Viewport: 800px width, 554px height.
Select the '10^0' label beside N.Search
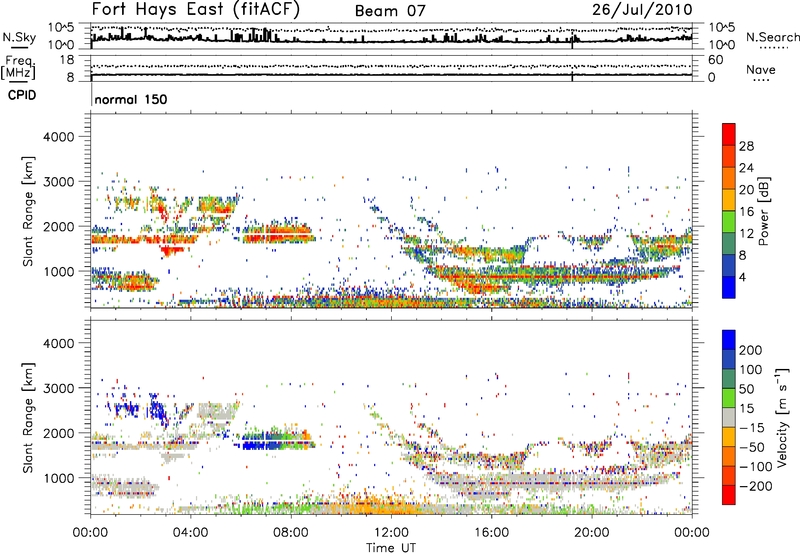(x=721, y=45)
